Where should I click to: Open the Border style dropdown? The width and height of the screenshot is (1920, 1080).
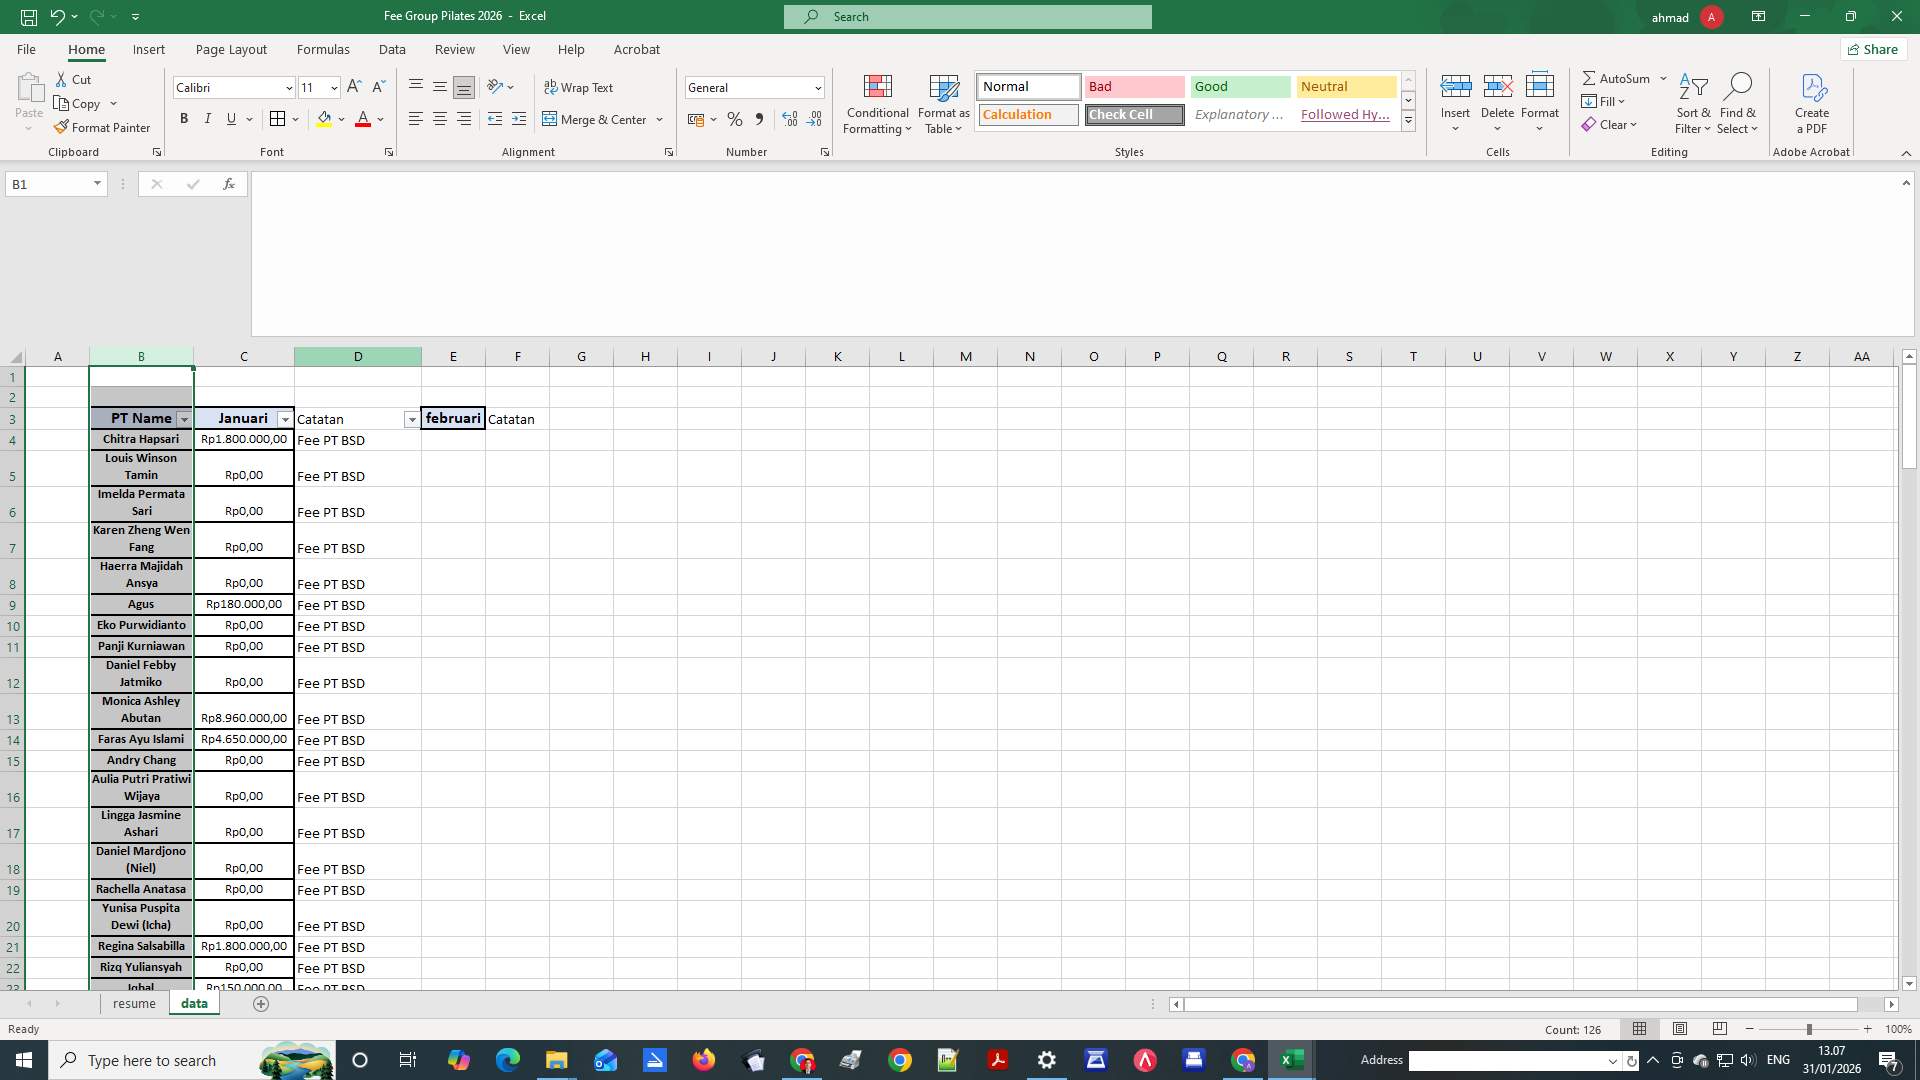pyautogui.click(x=294, y=119)
